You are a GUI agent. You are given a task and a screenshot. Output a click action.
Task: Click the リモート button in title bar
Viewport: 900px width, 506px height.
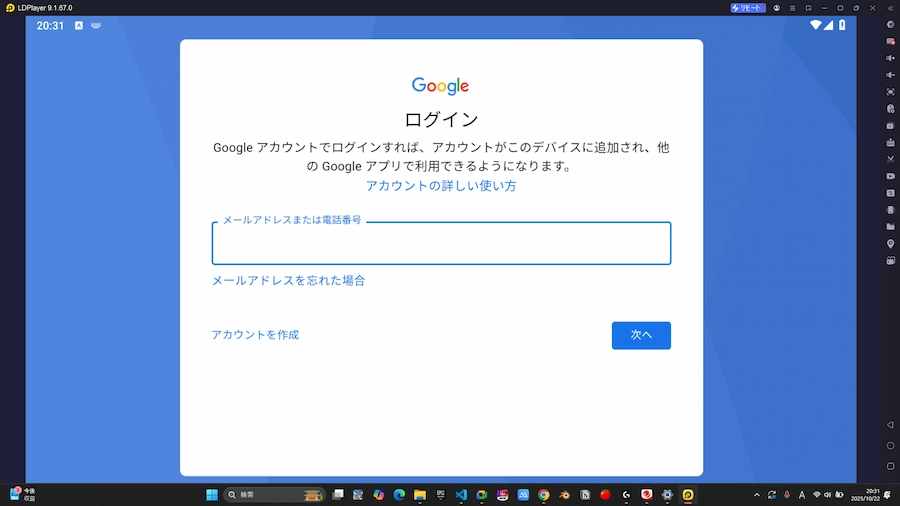click(748, 7)
